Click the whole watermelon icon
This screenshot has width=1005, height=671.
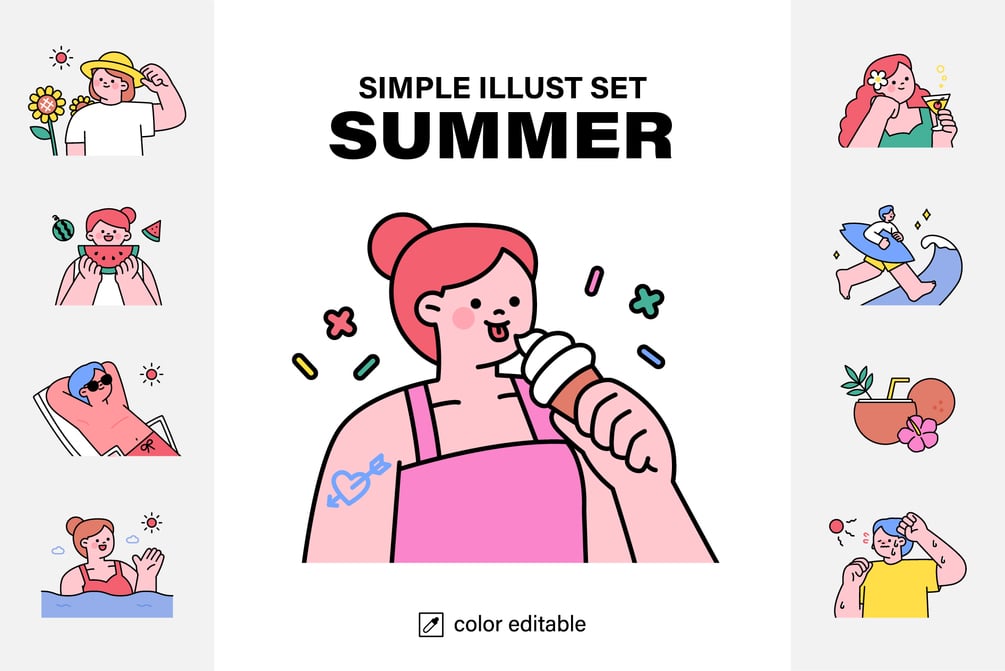point(63,228)
